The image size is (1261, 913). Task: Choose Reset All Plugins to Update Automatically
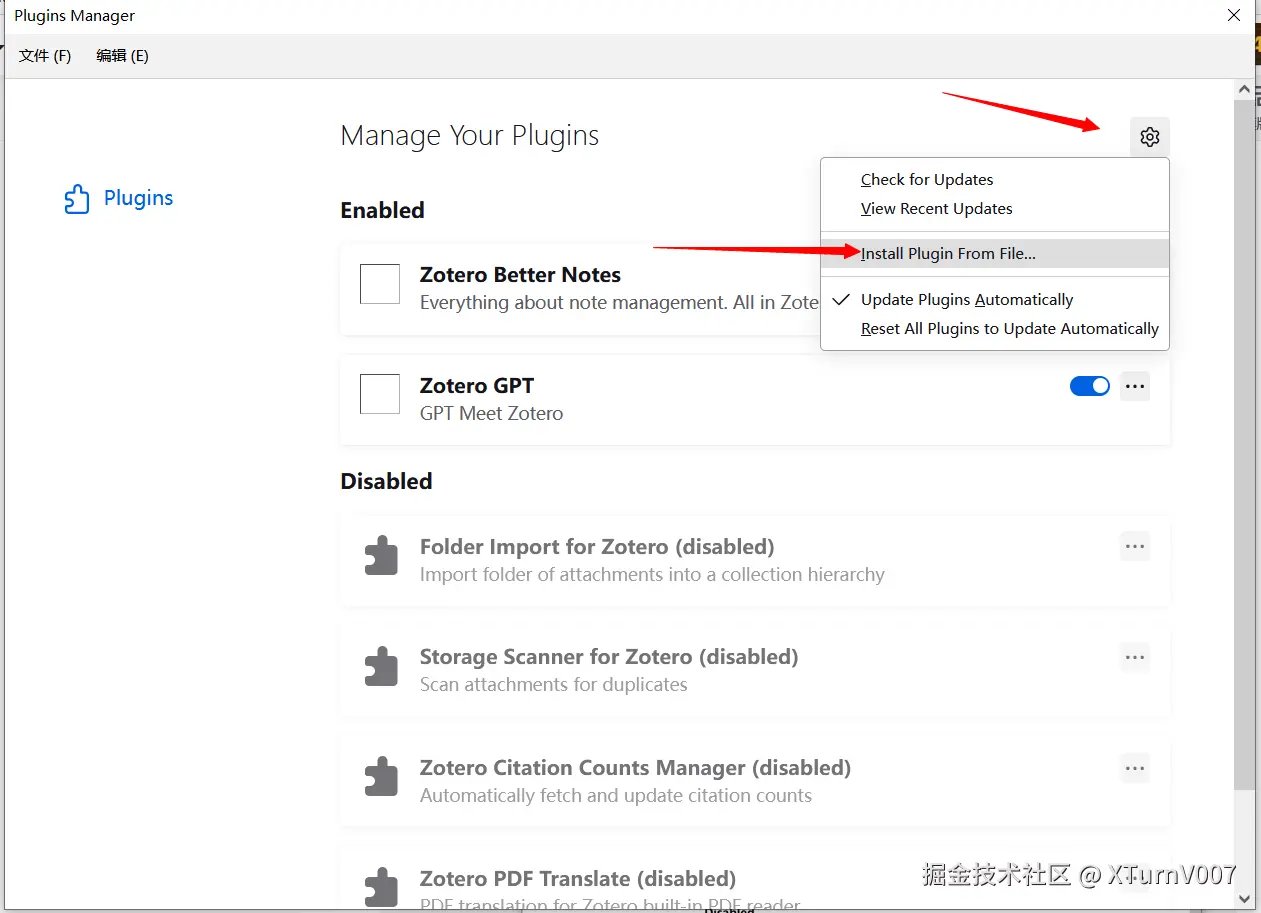(995, 329)
